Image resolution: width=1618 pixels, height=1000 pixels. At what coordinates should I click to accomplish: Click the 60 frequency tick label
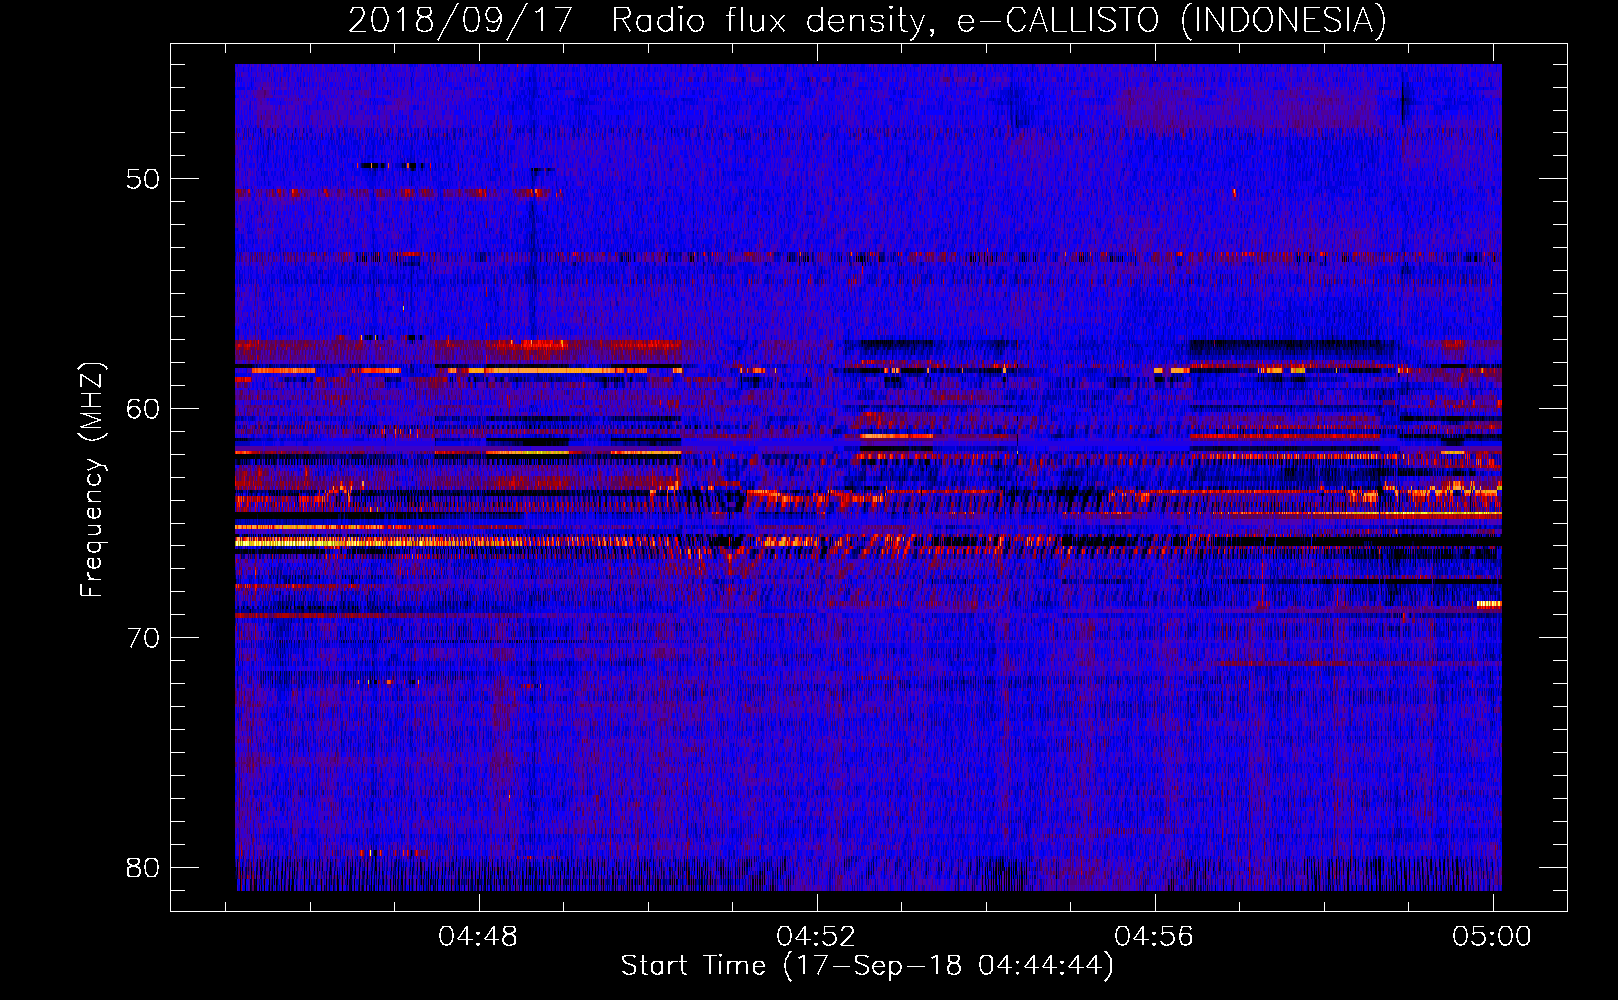point(143,409)
